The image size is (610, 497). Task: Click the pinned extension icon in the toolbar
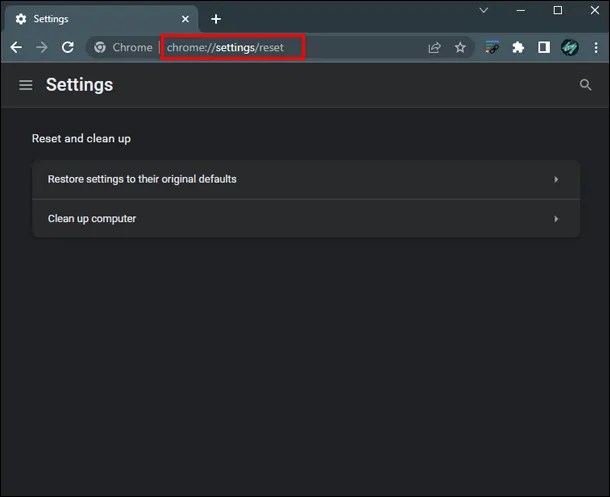click(x=492, y=47)
